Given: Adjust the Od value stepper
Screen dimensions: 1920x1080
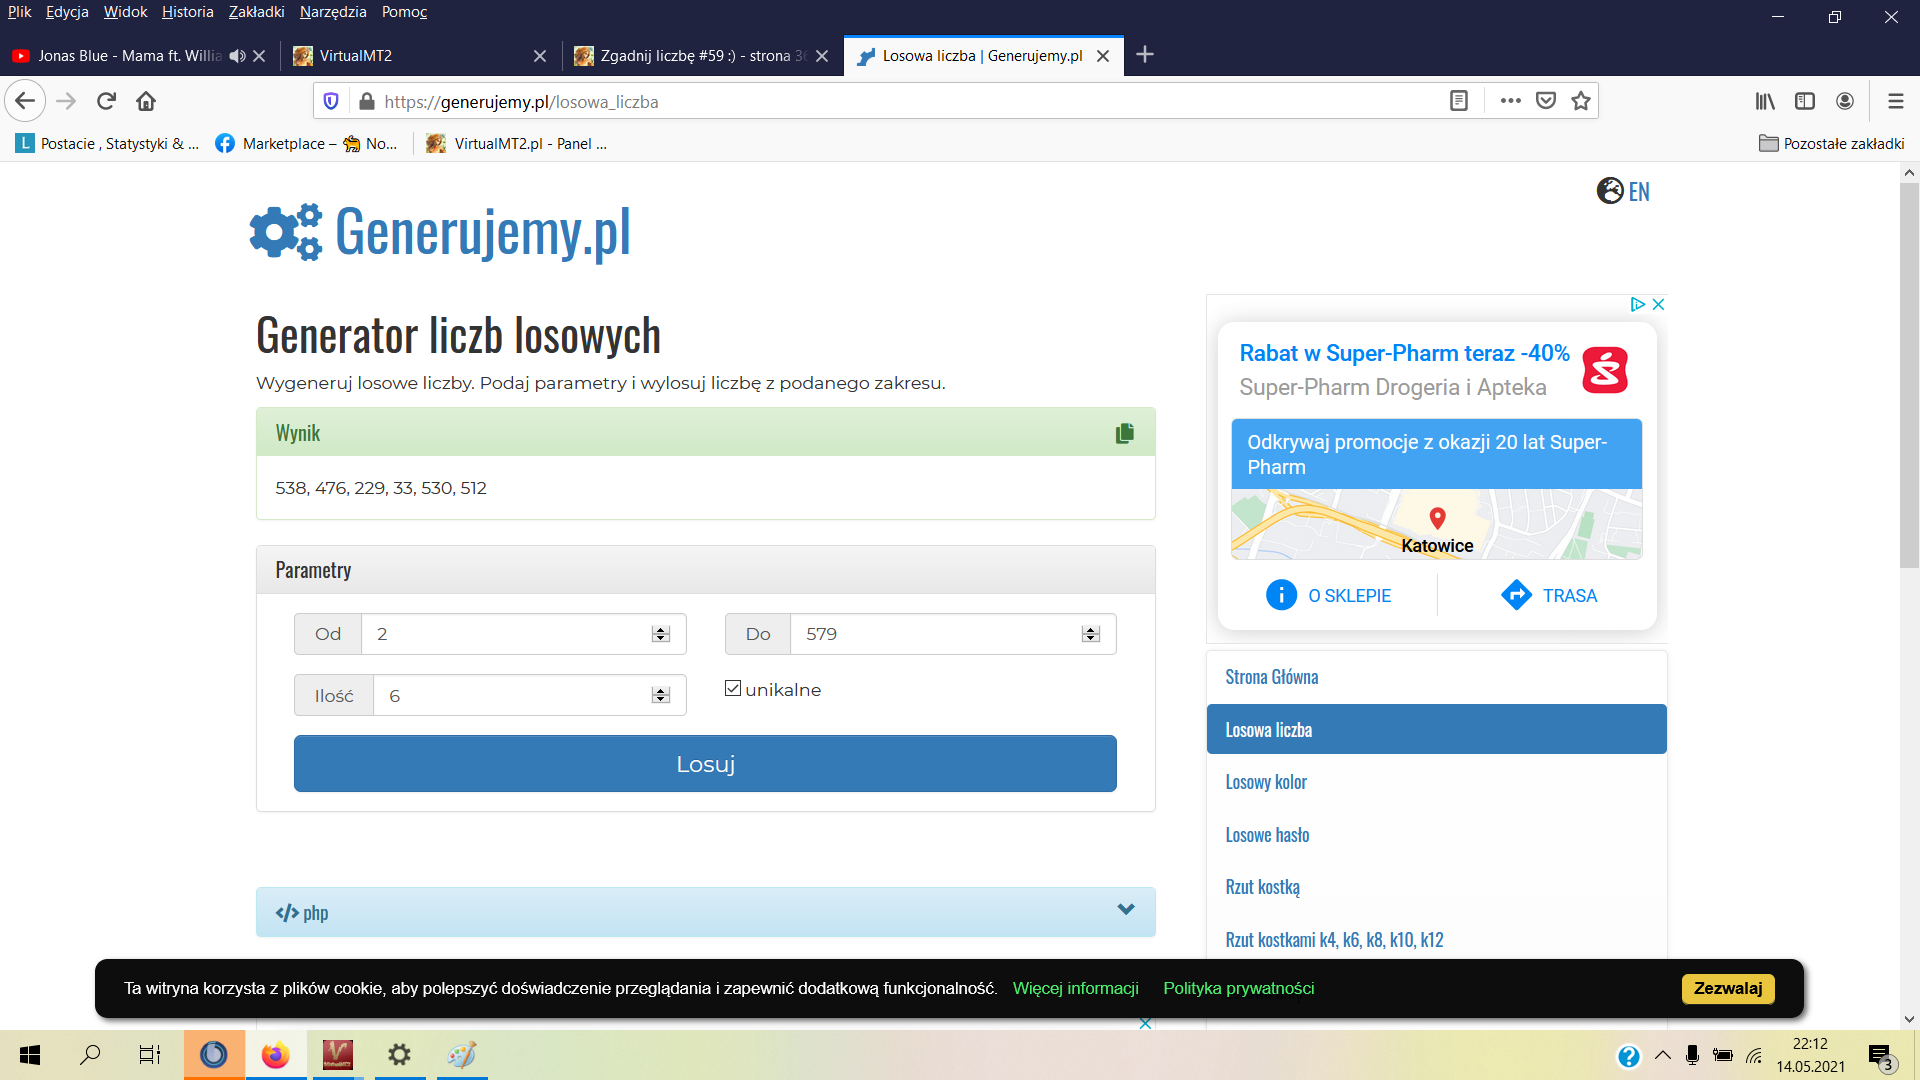Looking at the screenshot, I should [660, 634].
